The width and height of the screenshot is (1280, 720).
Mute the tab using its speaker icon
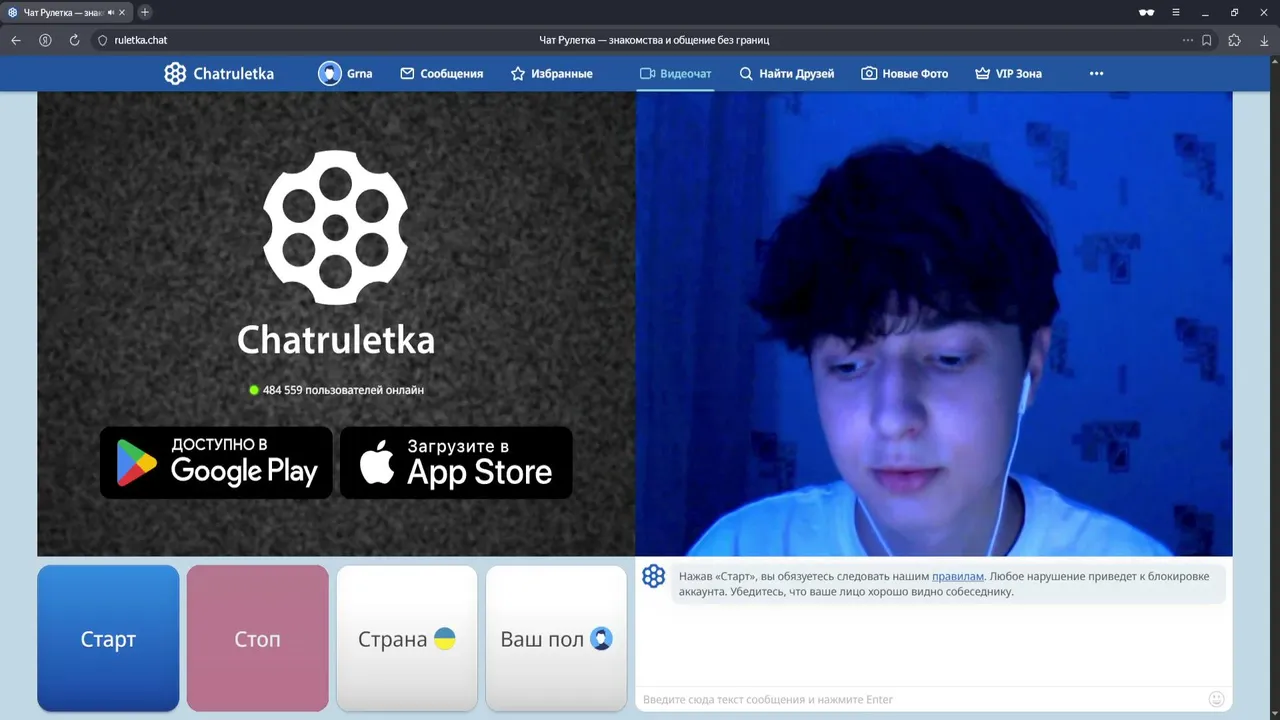click(x=111, y=12)
